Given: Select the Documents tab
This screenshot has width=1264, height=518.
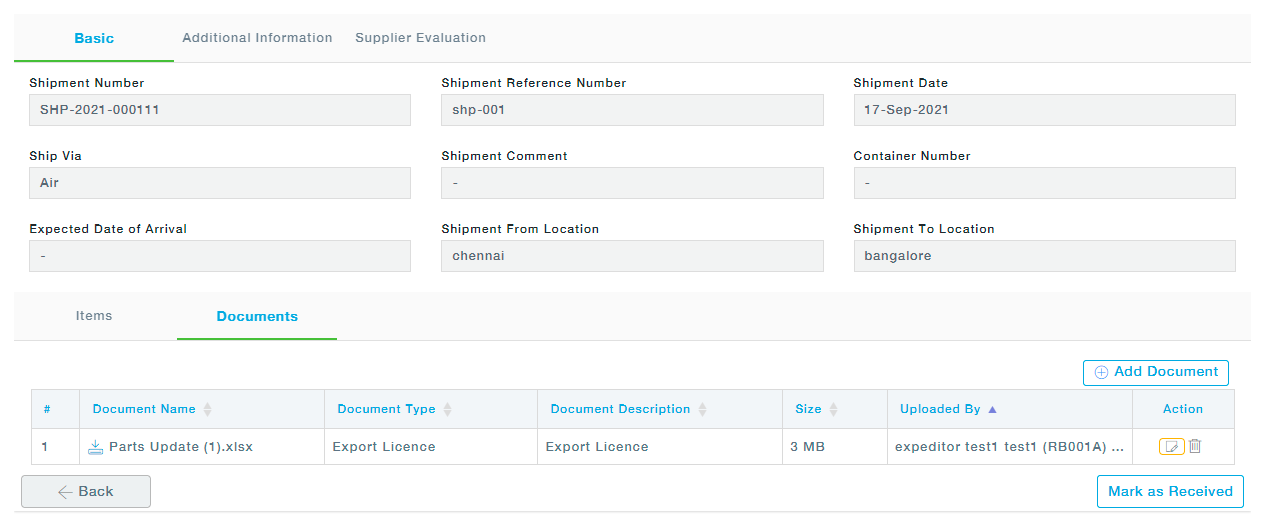Looking at the screenshot, I should [257, 316].
